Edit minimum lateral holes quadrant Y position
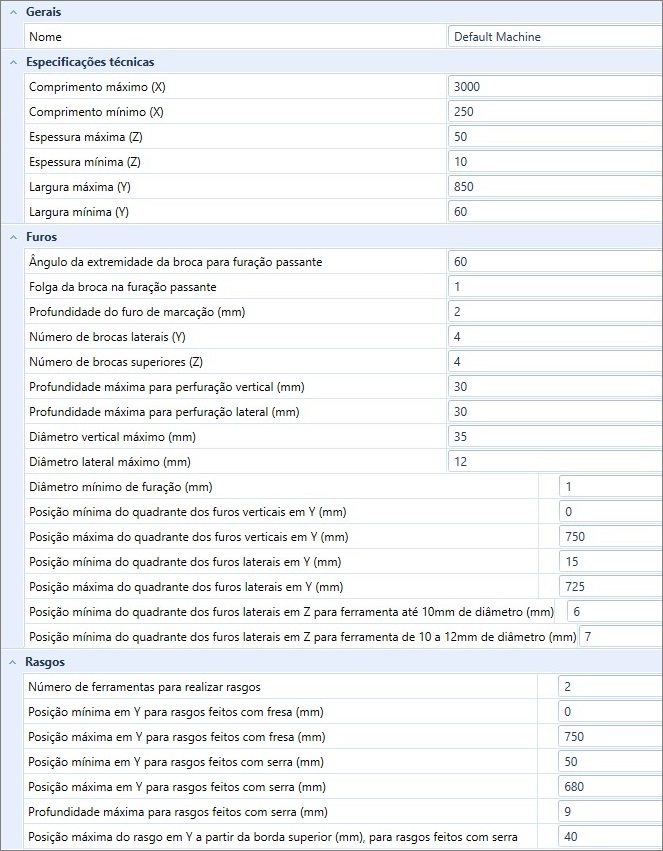 [611, 561]
